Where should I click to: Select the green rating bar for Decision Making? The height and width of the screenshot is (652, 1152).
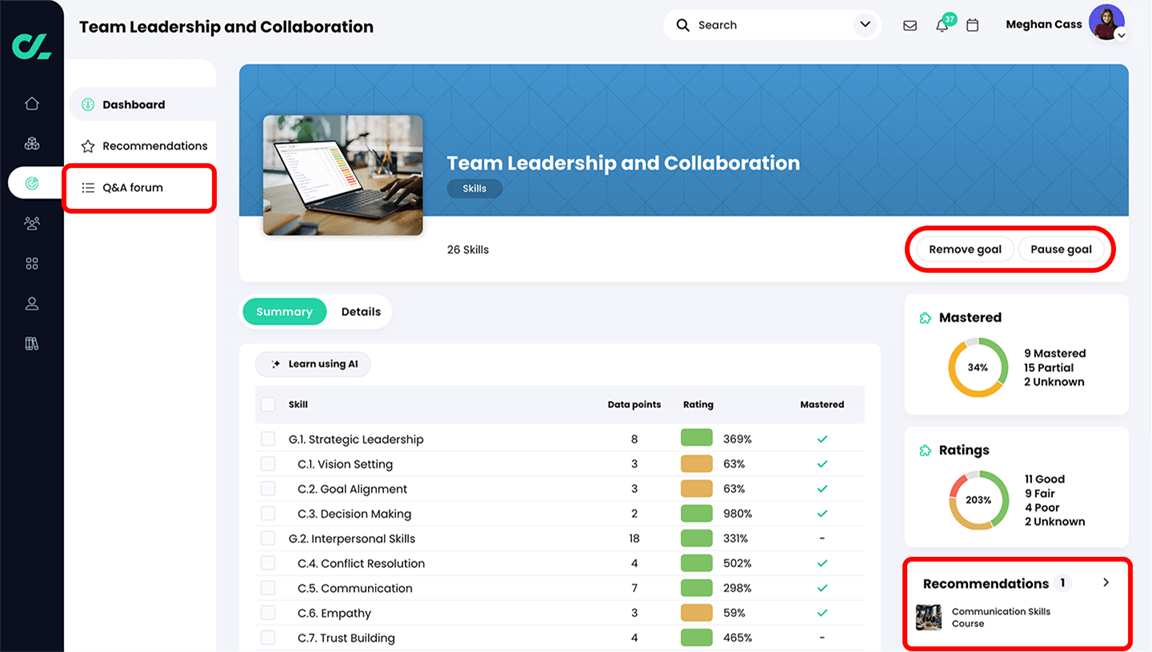point(697,513)
